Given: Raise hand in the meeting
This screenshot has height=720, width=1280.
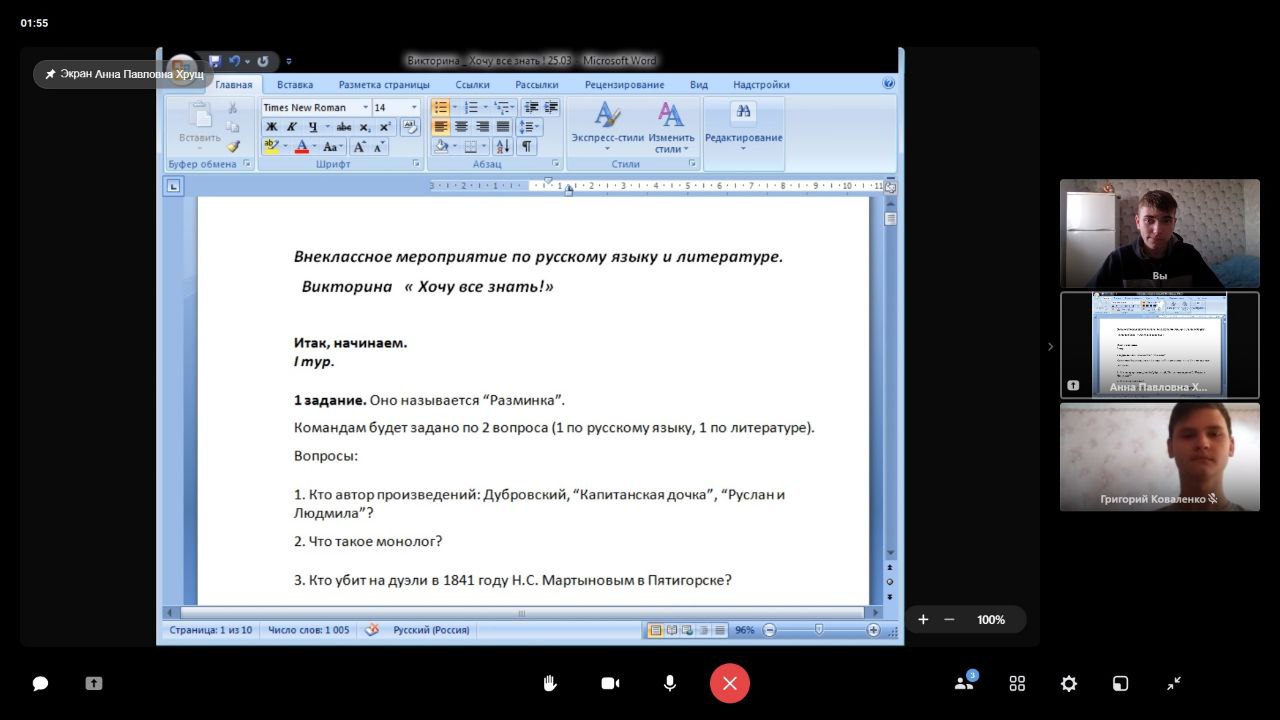Looking at the screenshot, I should (550, 683).
